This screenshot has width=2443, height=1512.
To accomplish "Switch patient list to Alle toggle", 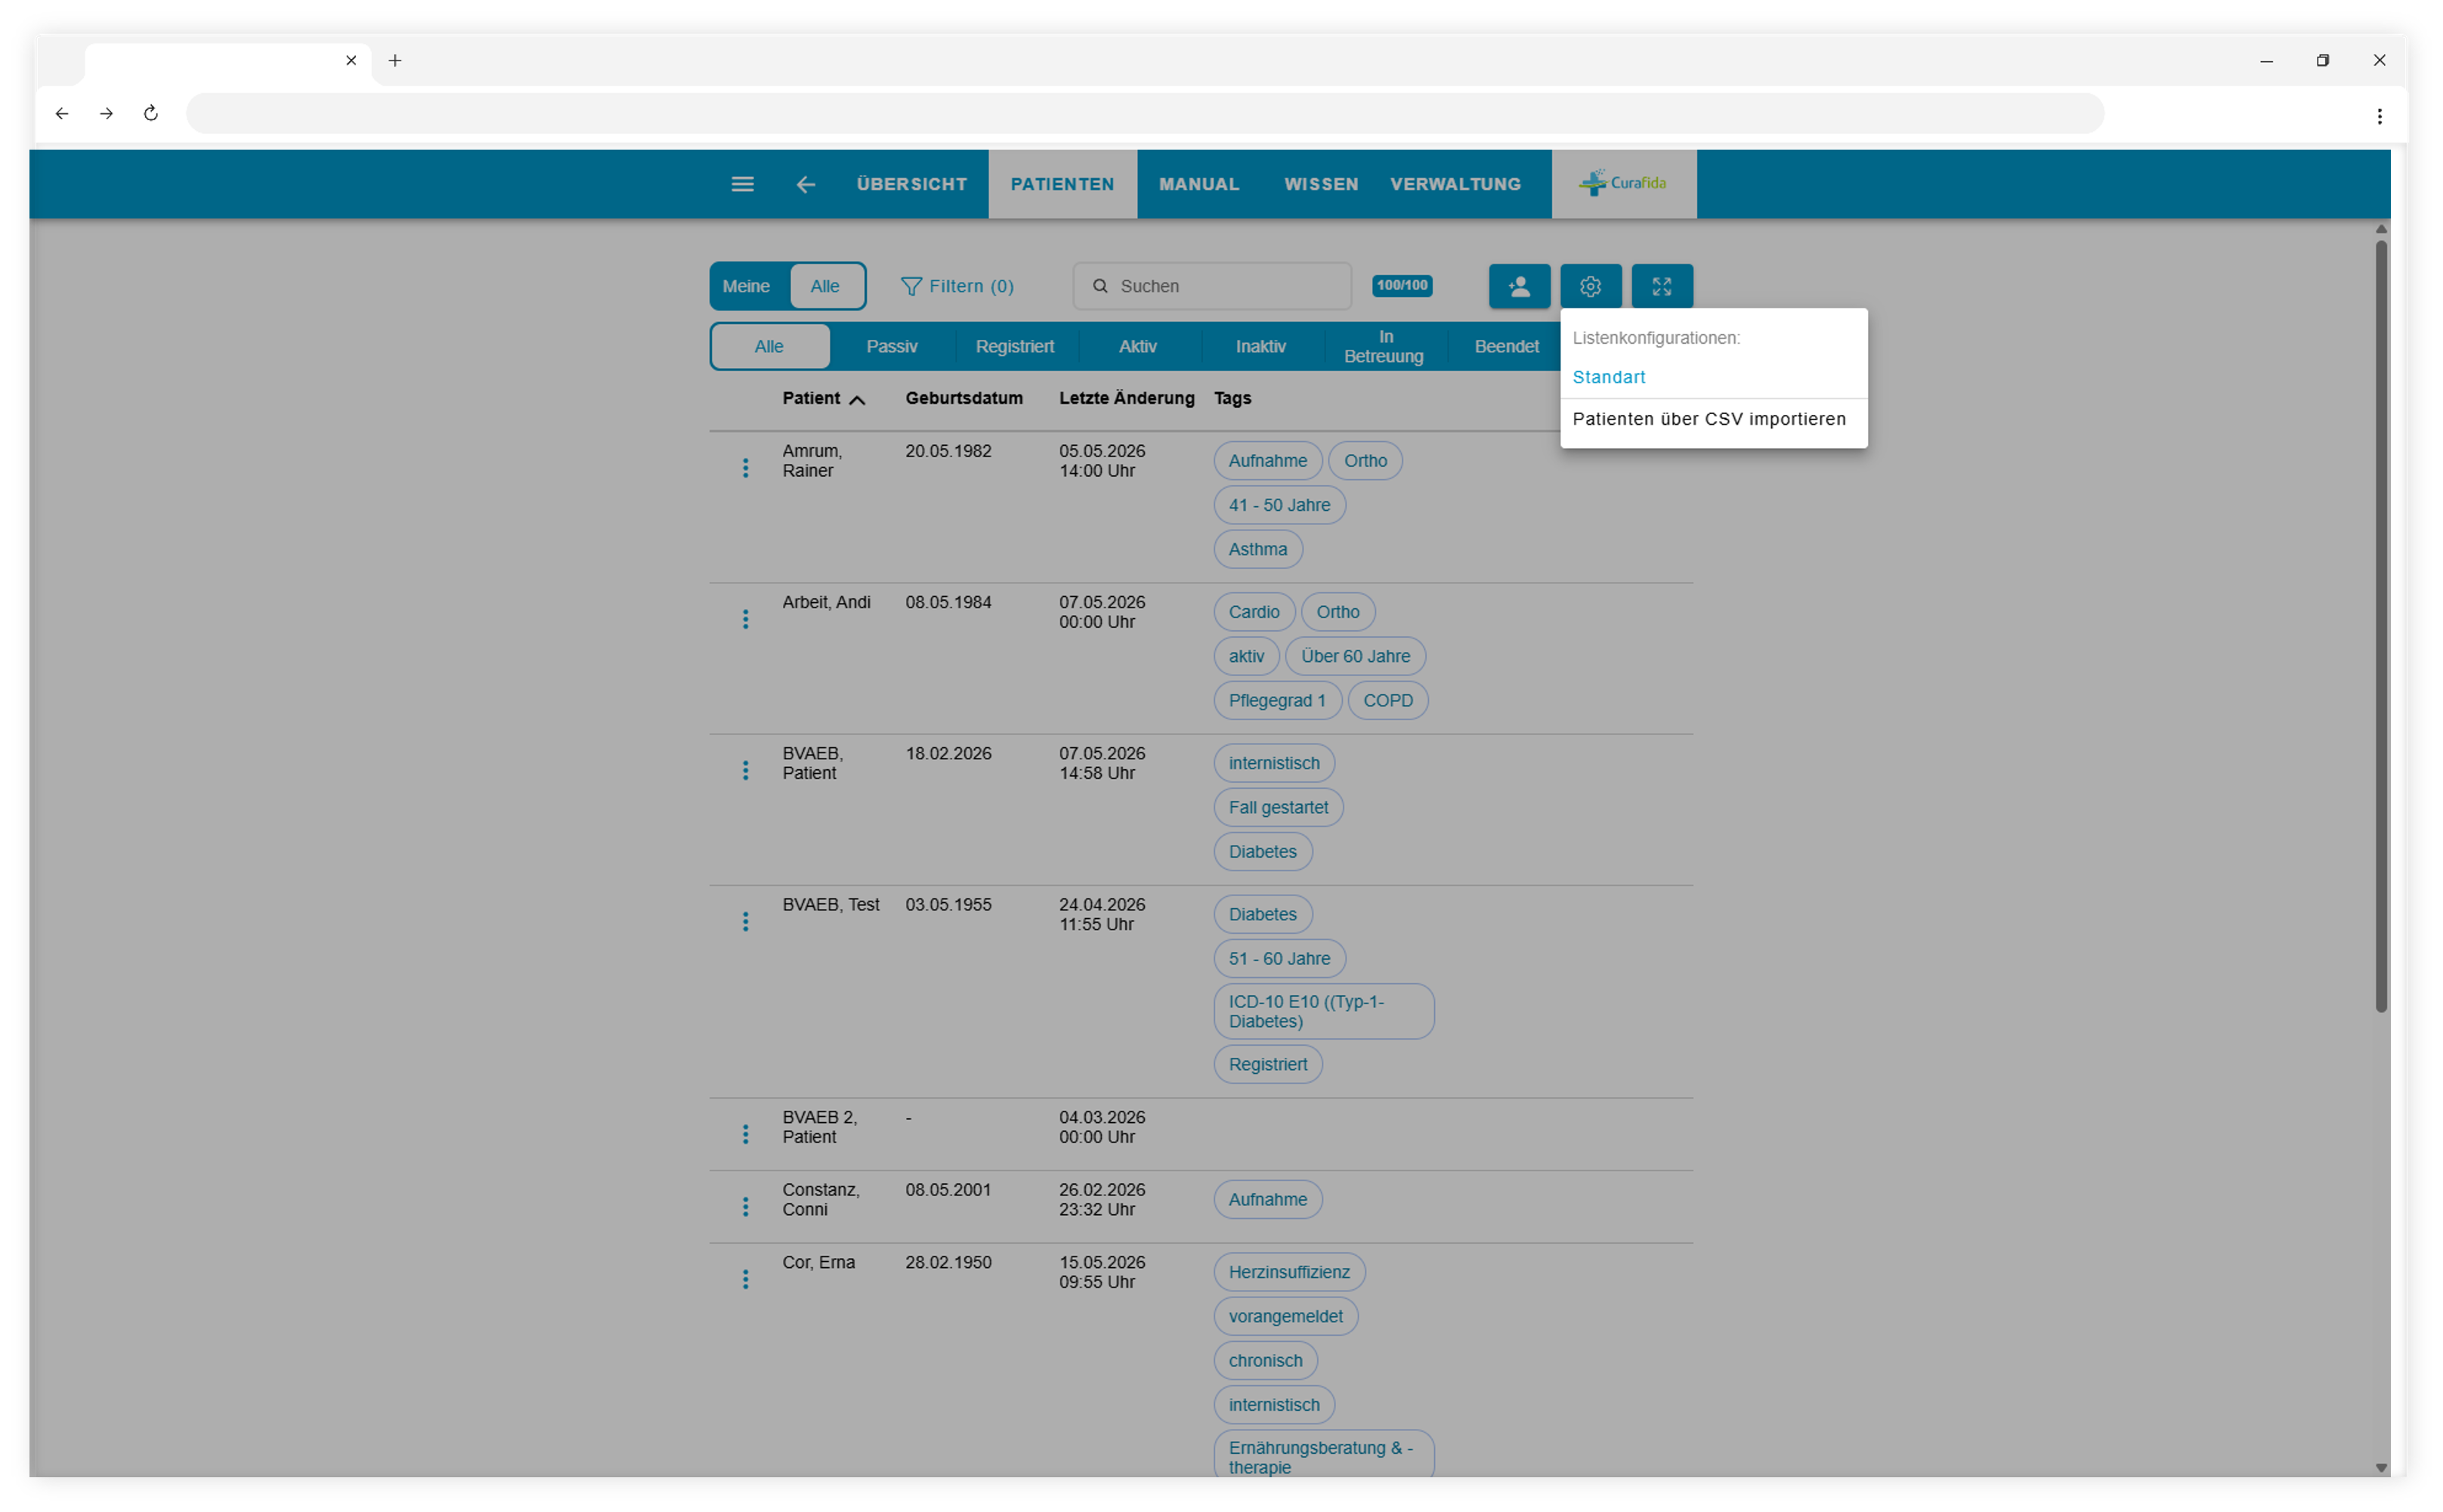I will pos(825,286).
